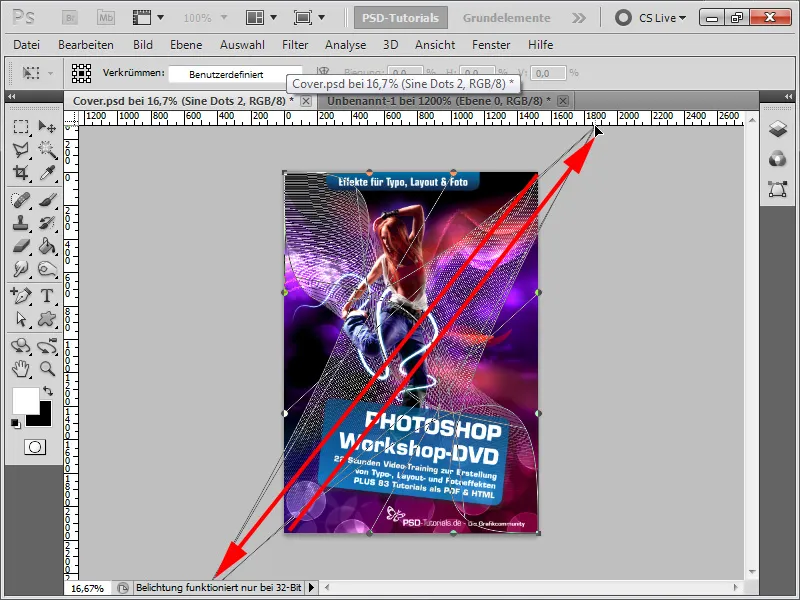Select the Grundelemente workspace

coord(506,18)
